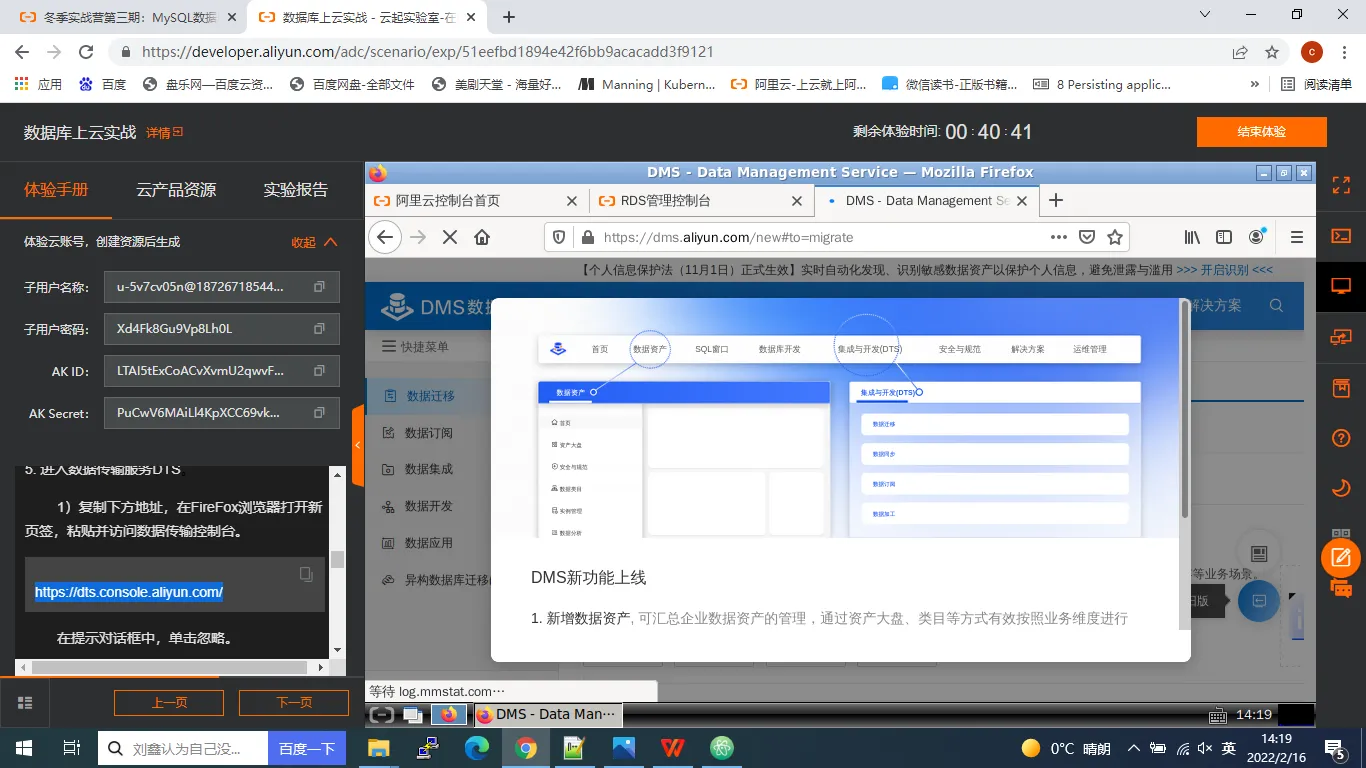This screenshot has width=1366, height=768.
Task: Copy the AK Secret value
Action: 320,413
